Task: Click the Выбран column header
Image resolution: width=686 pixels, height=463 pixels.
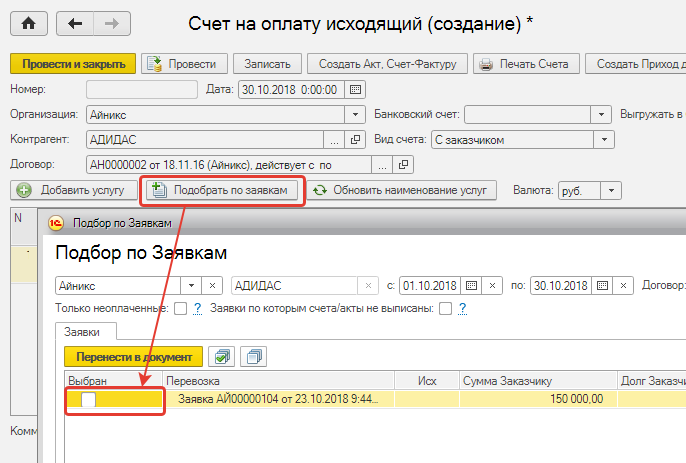Action: click(x=114, y=381)
